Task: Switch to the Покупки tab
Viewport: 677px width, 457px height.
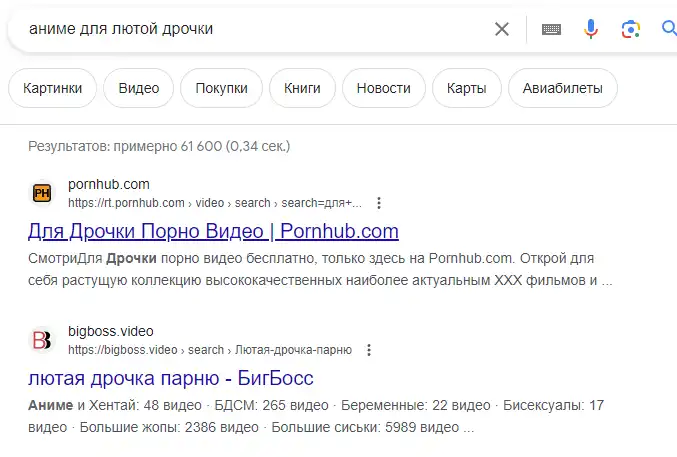Action: [x=221, y=88]
